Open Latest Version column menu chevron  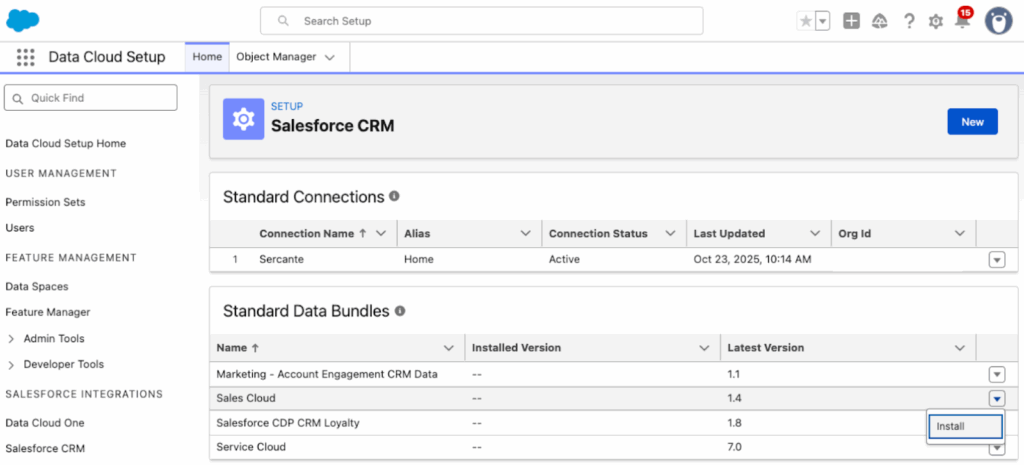tap(959, 348)
